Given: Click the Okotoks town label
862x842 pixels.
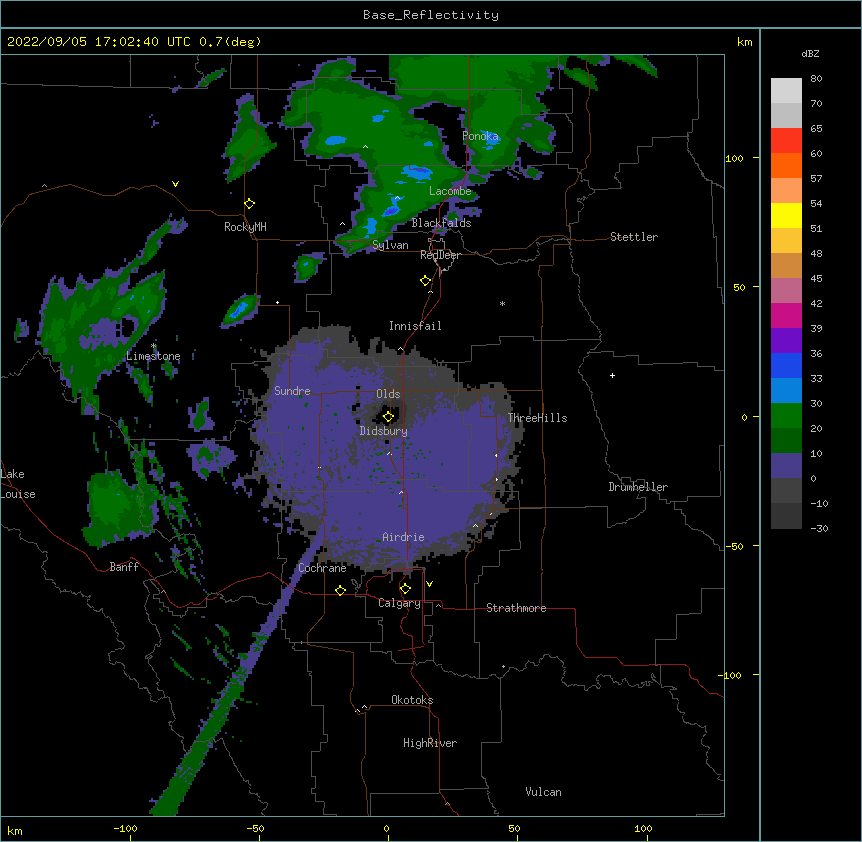Looking at the screenshot, I should [x=412, y=700].
